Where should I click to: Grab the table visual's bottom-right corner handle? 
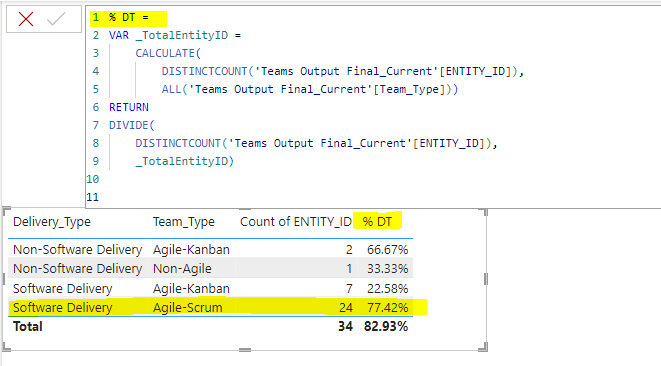(484, 347)
